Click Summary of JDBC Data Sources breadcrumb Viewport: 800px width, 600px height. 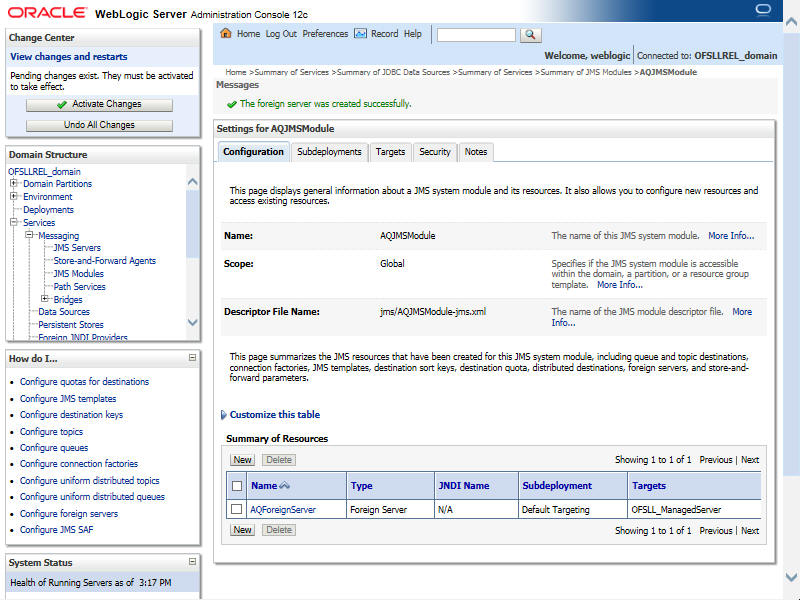393,72
